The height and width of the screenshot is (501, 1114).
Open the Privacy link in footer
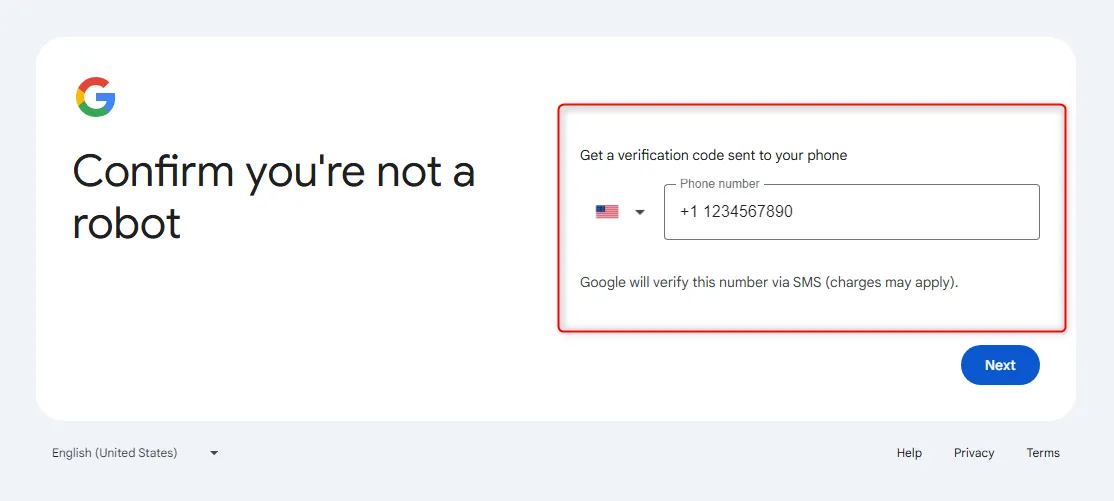click(973, 453)
